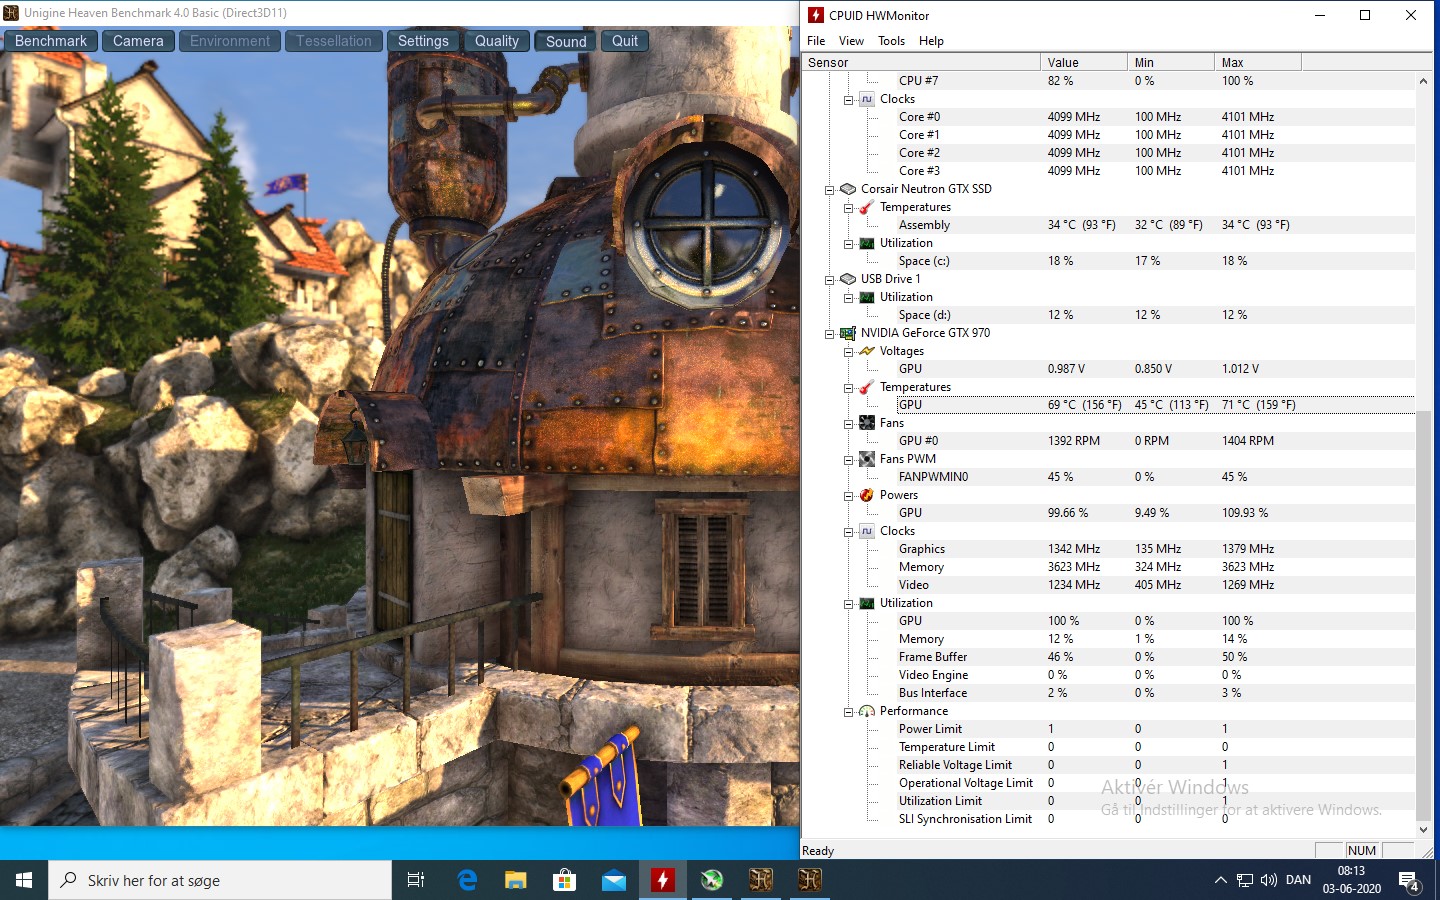Open Task View from the taskbar

(416, 880)
